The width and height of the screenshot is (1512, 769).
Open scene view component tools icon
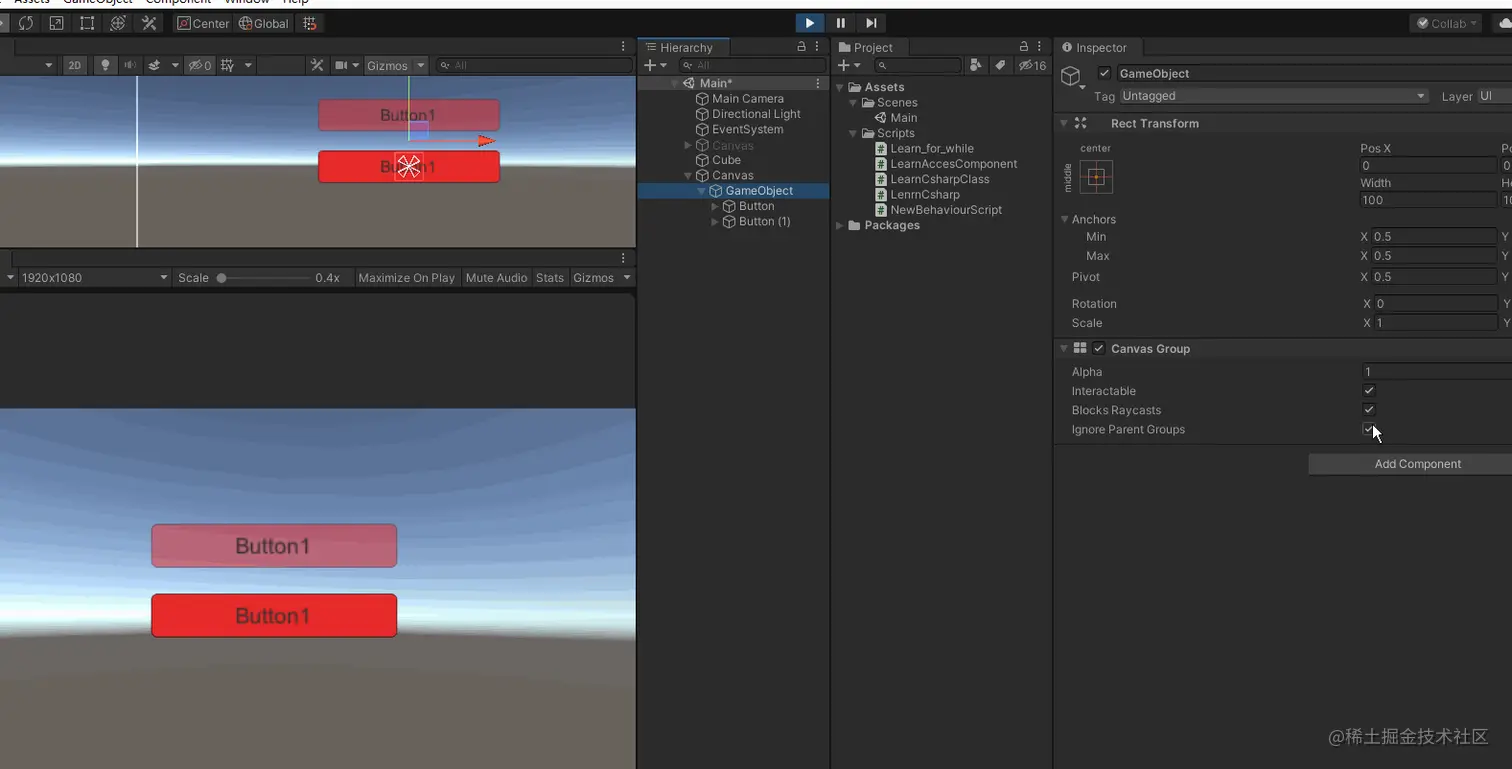pos(317,65)
